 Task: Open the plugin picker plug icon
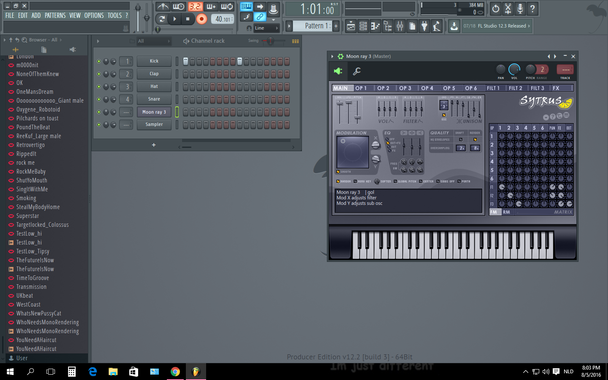[x=424, y=26]
